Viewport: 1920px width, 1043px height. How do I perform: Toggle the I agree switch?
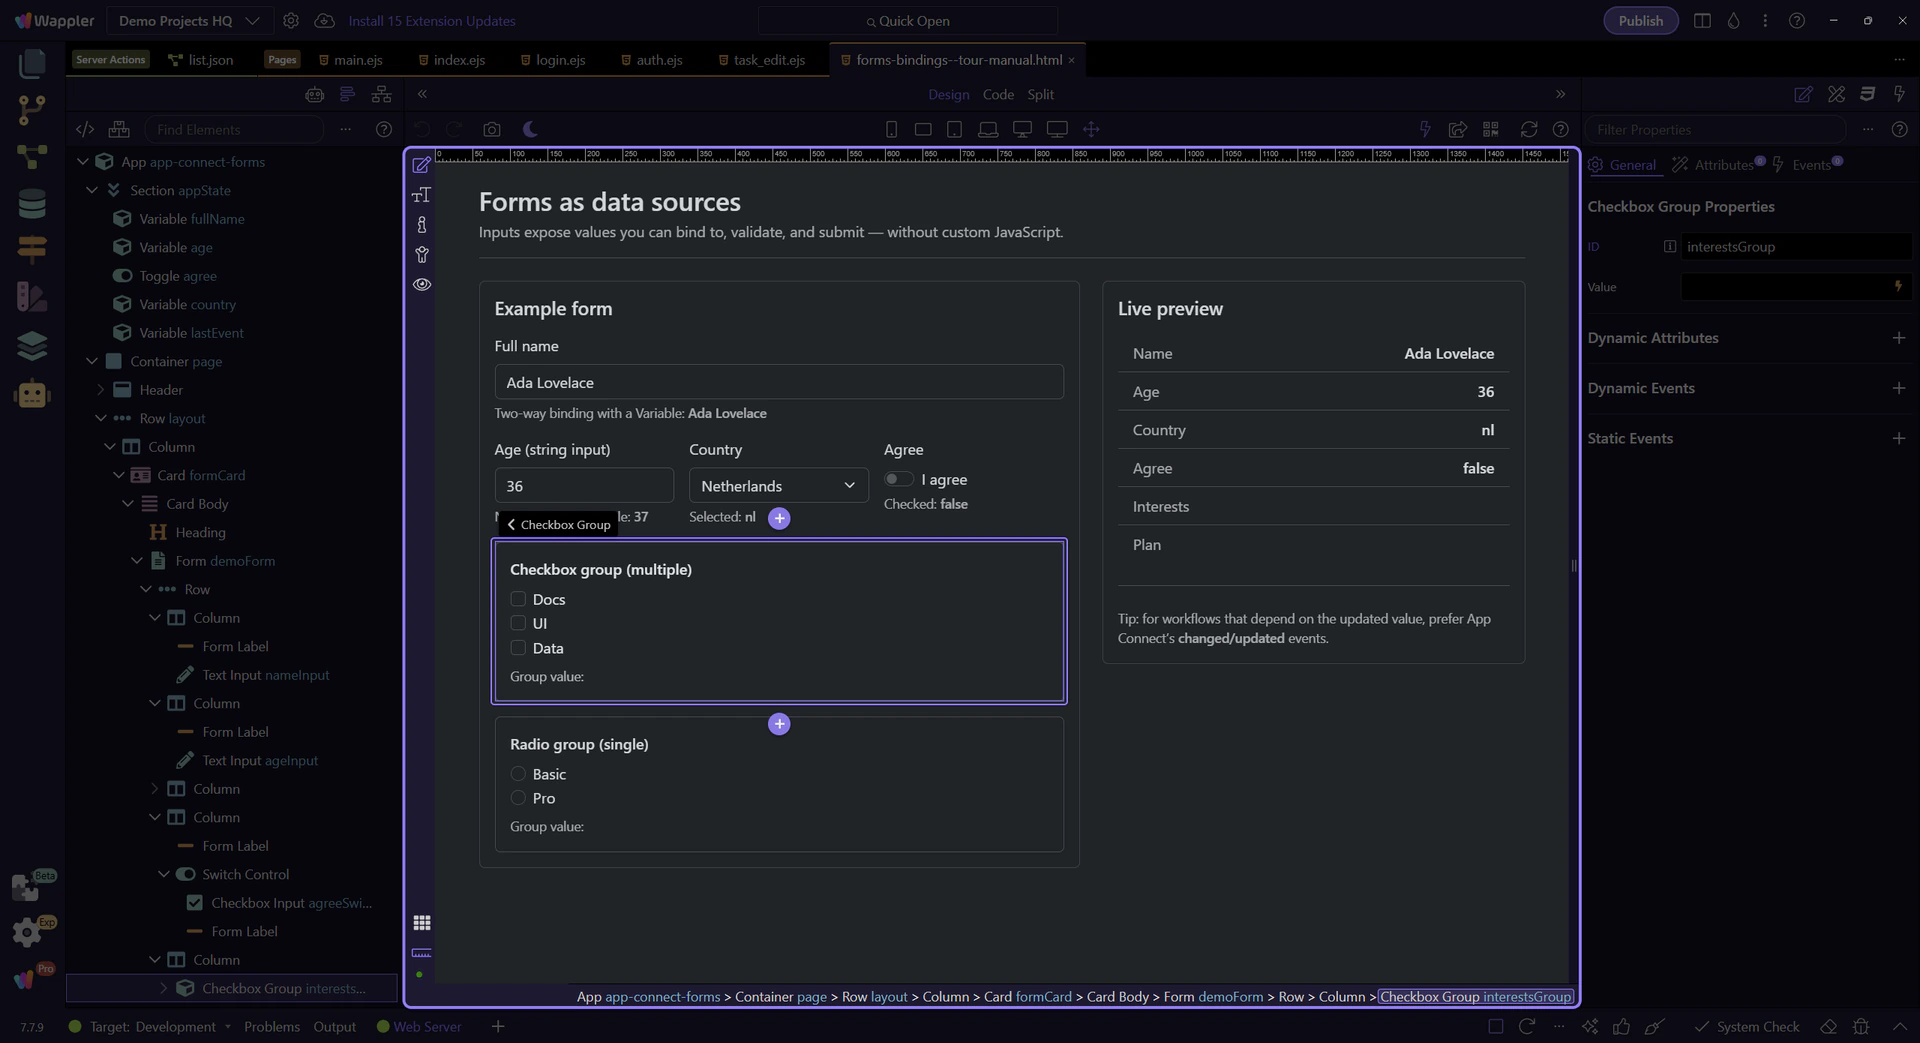(898, 479)
